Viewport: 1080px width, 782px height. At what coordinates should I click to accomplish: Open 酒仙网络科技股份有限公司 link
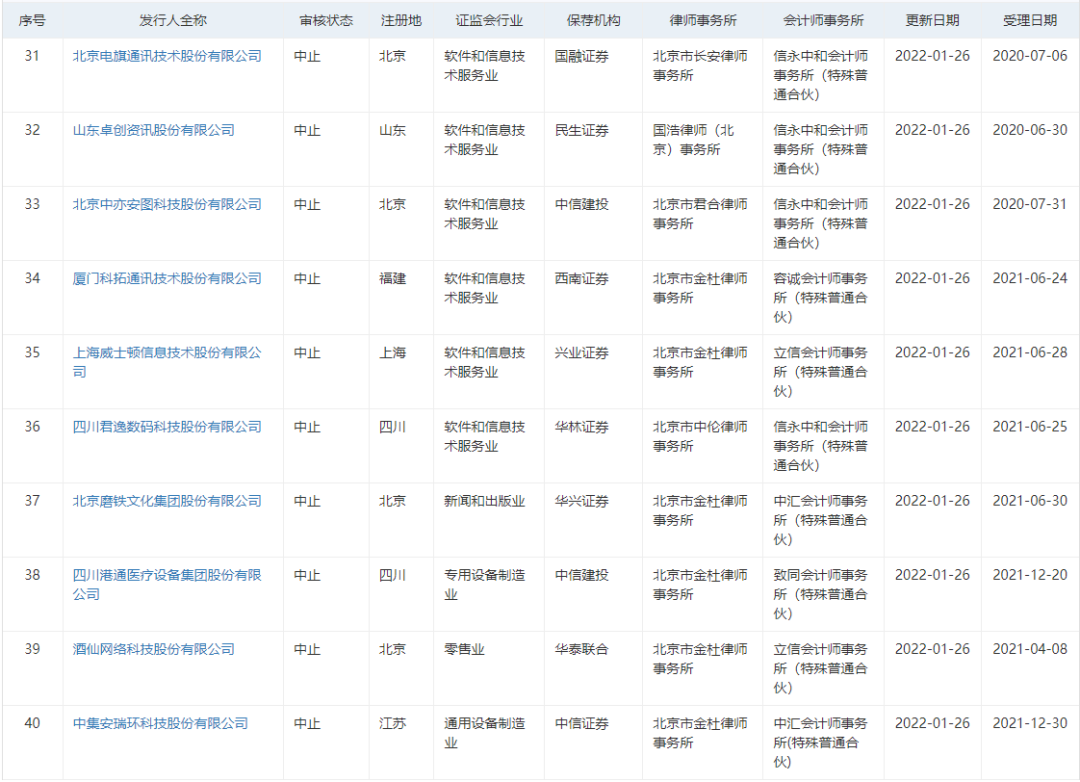(x=154, y=649)
